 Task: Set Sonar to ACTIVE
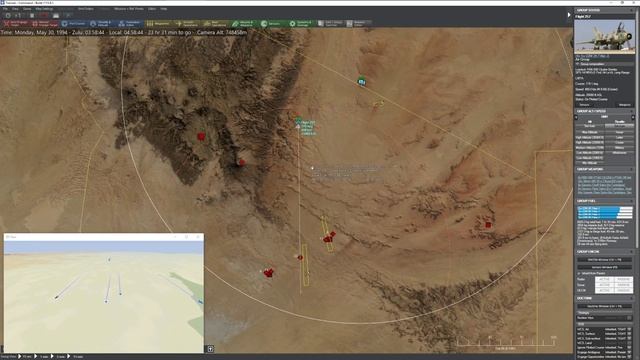604,285
